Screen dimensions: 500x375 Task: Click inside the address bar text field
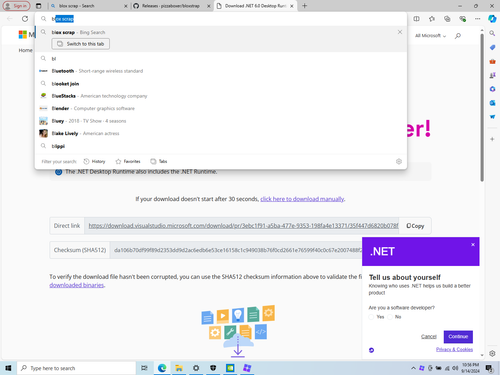click(x=220, y=19)
